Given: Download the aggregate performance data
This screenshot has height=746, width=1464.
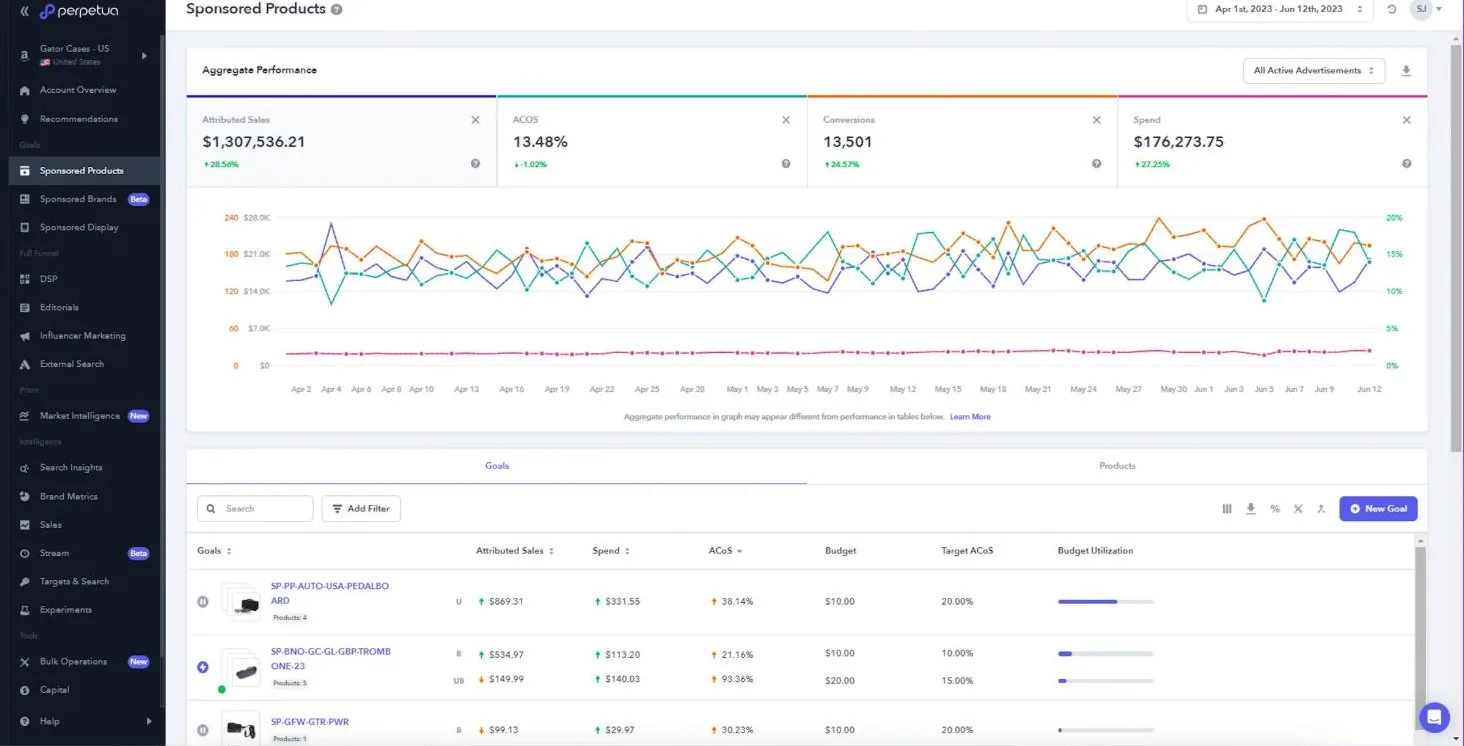Looking at the screenshot, I should (x=1406, y=71).
